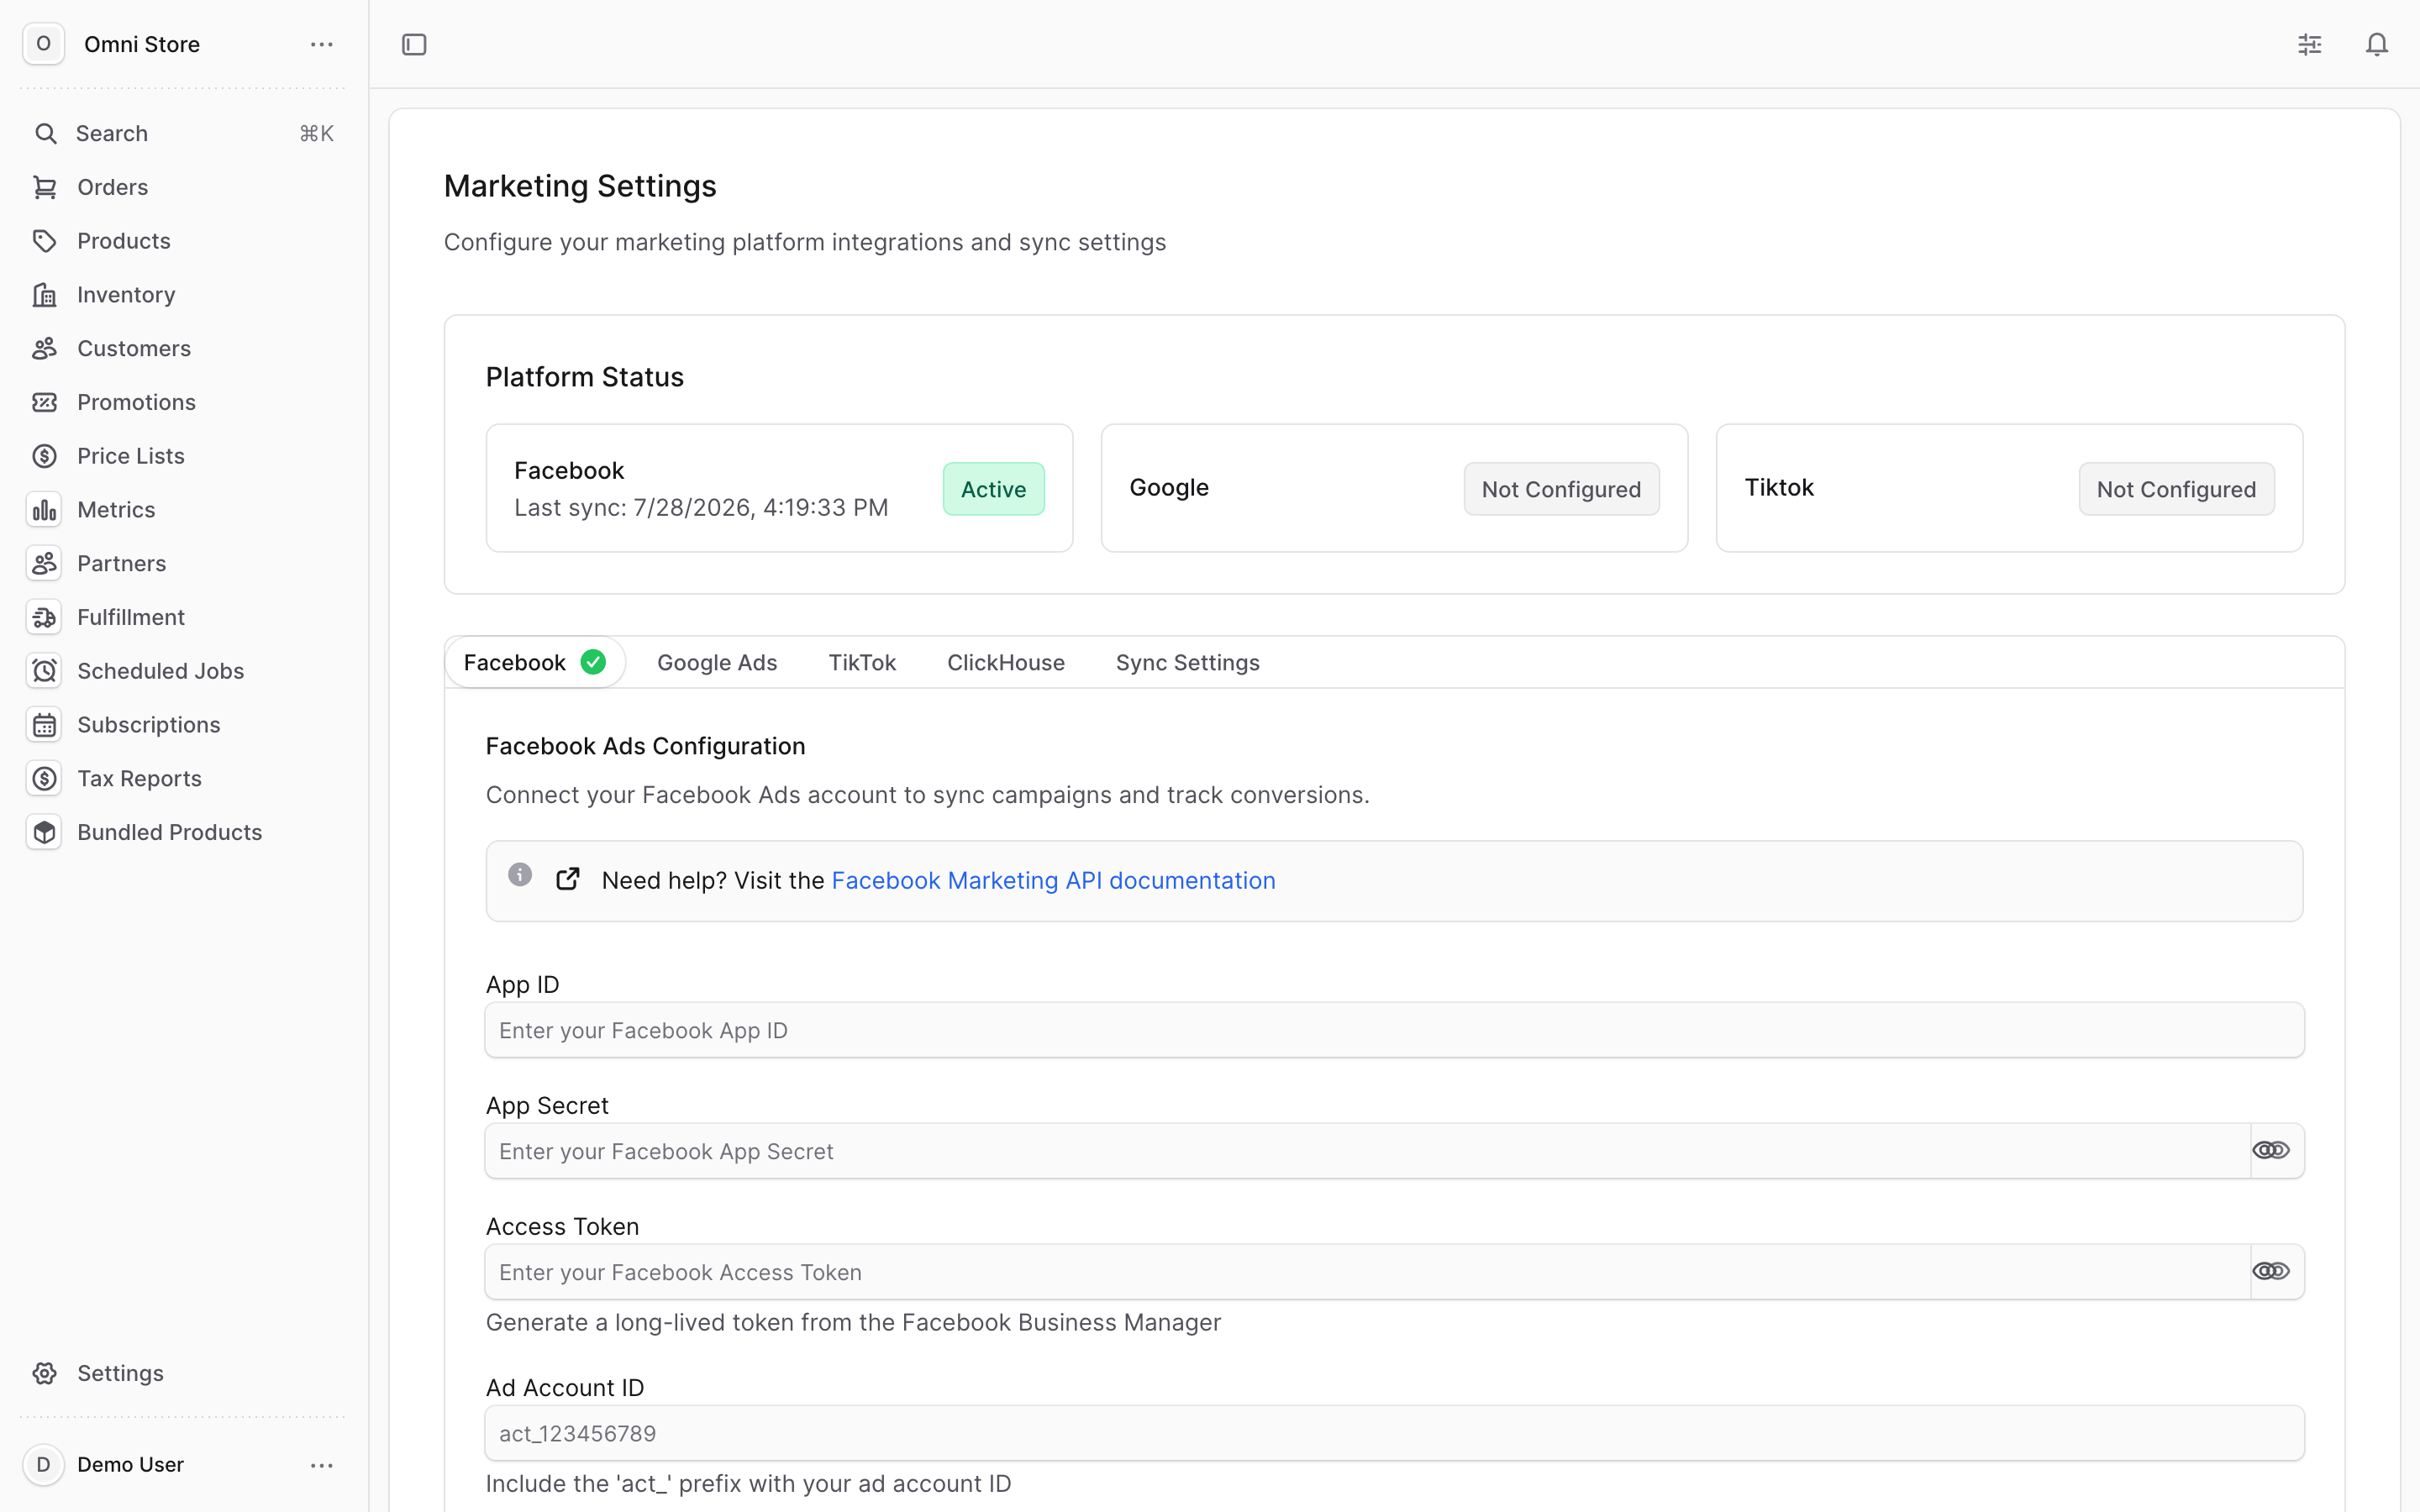The height and width of the screenshot is (1512, 2420).
Task: Click the green check on Facebook tab
Action: click(593, 662)
